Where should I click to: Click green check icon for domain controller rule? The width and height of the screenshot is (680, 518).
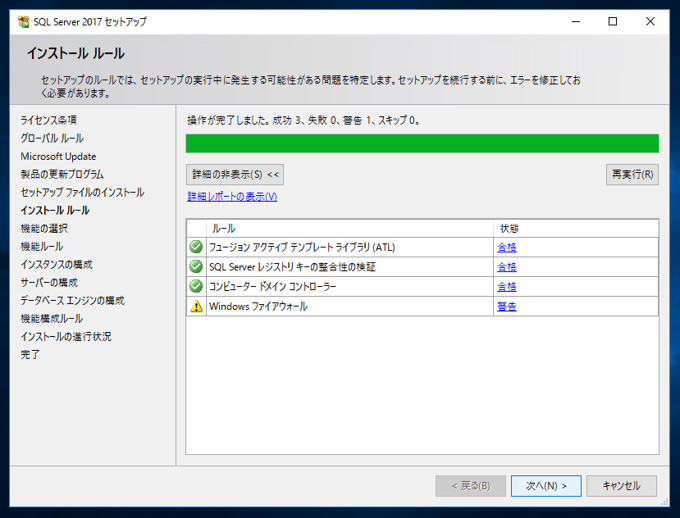[x=196, y=286]
